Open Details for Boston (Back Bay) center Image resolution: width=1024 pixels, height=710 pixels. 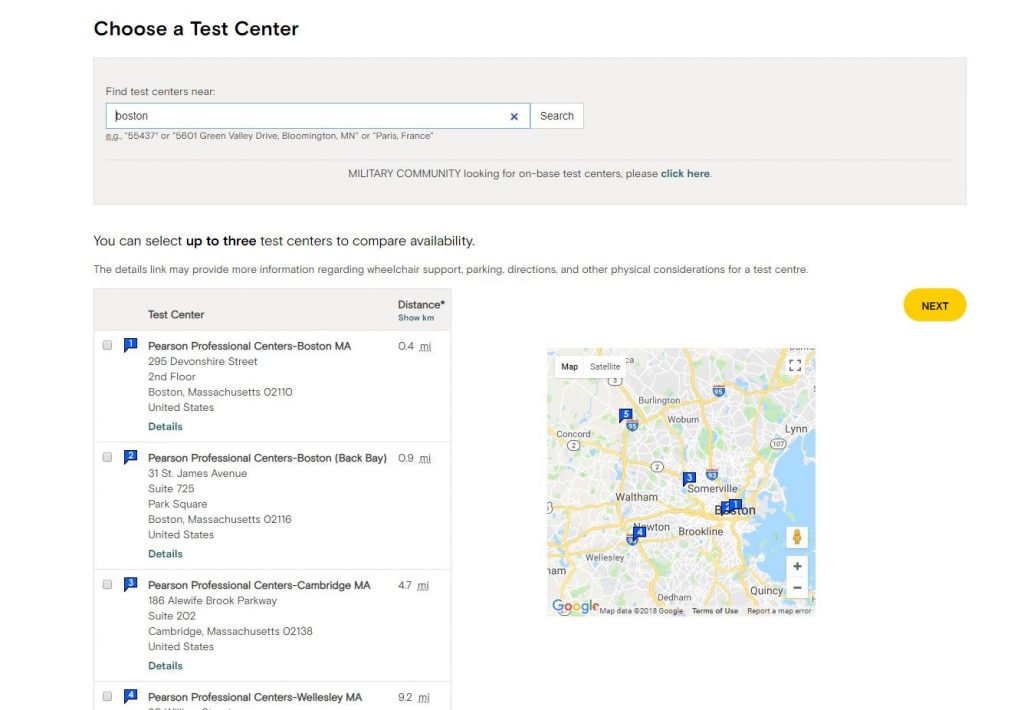(x=165, y=554)
